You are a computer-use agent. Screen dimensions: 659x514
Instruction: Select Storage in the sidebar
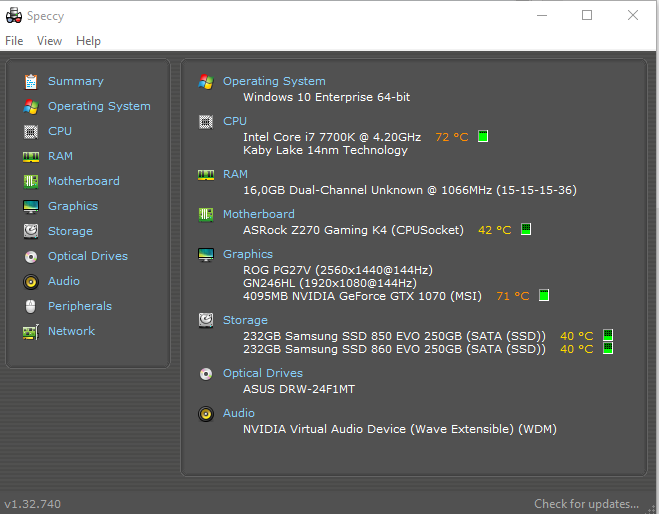(70, 231)
